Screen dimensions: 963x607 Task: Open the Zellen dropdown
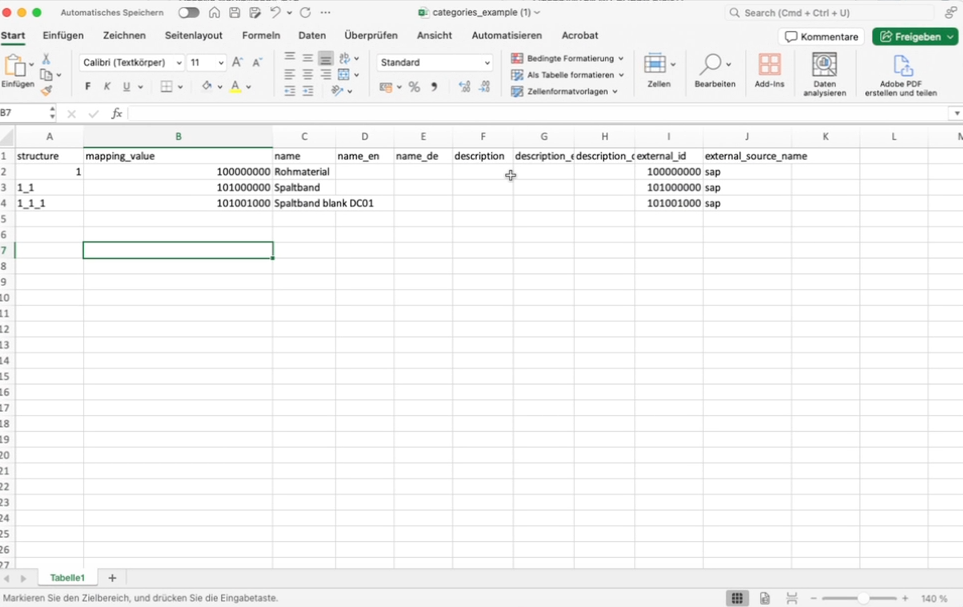coord(659,71)
